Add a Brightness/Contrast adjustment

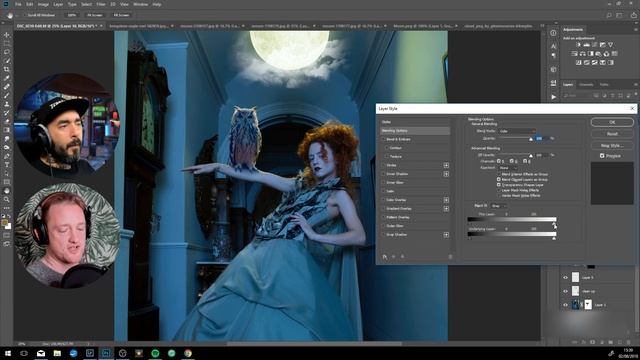click(578, 44)
